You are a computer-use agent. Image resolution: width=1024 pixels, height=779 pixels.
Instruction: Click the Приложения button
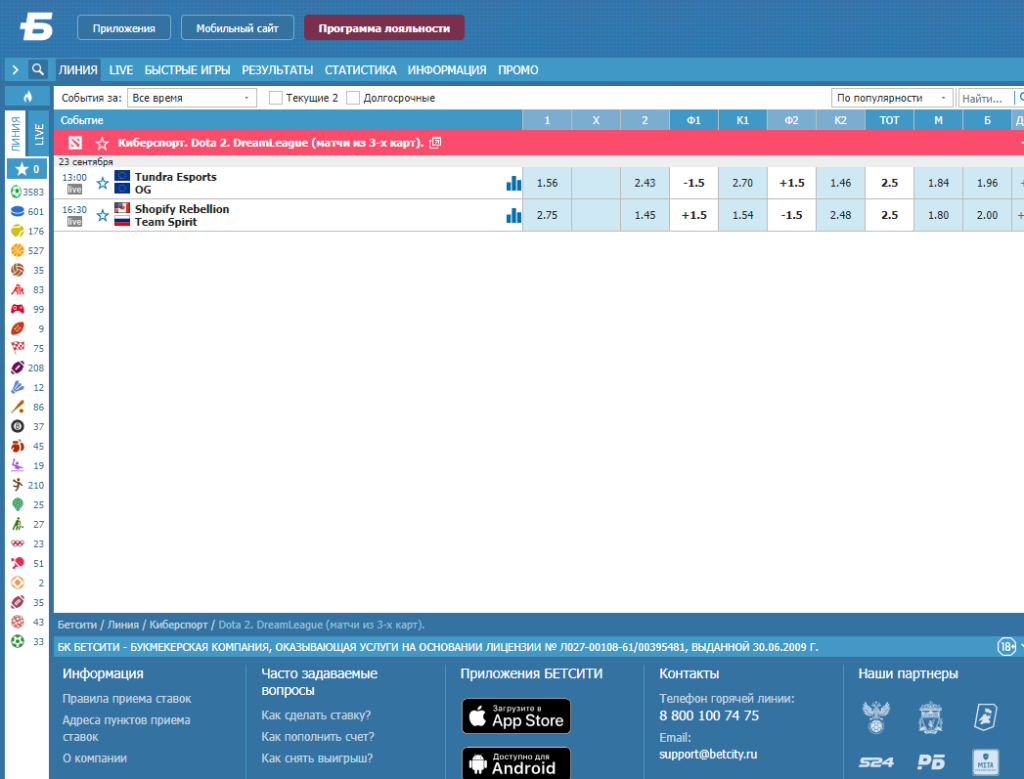(x=124, y=28)
